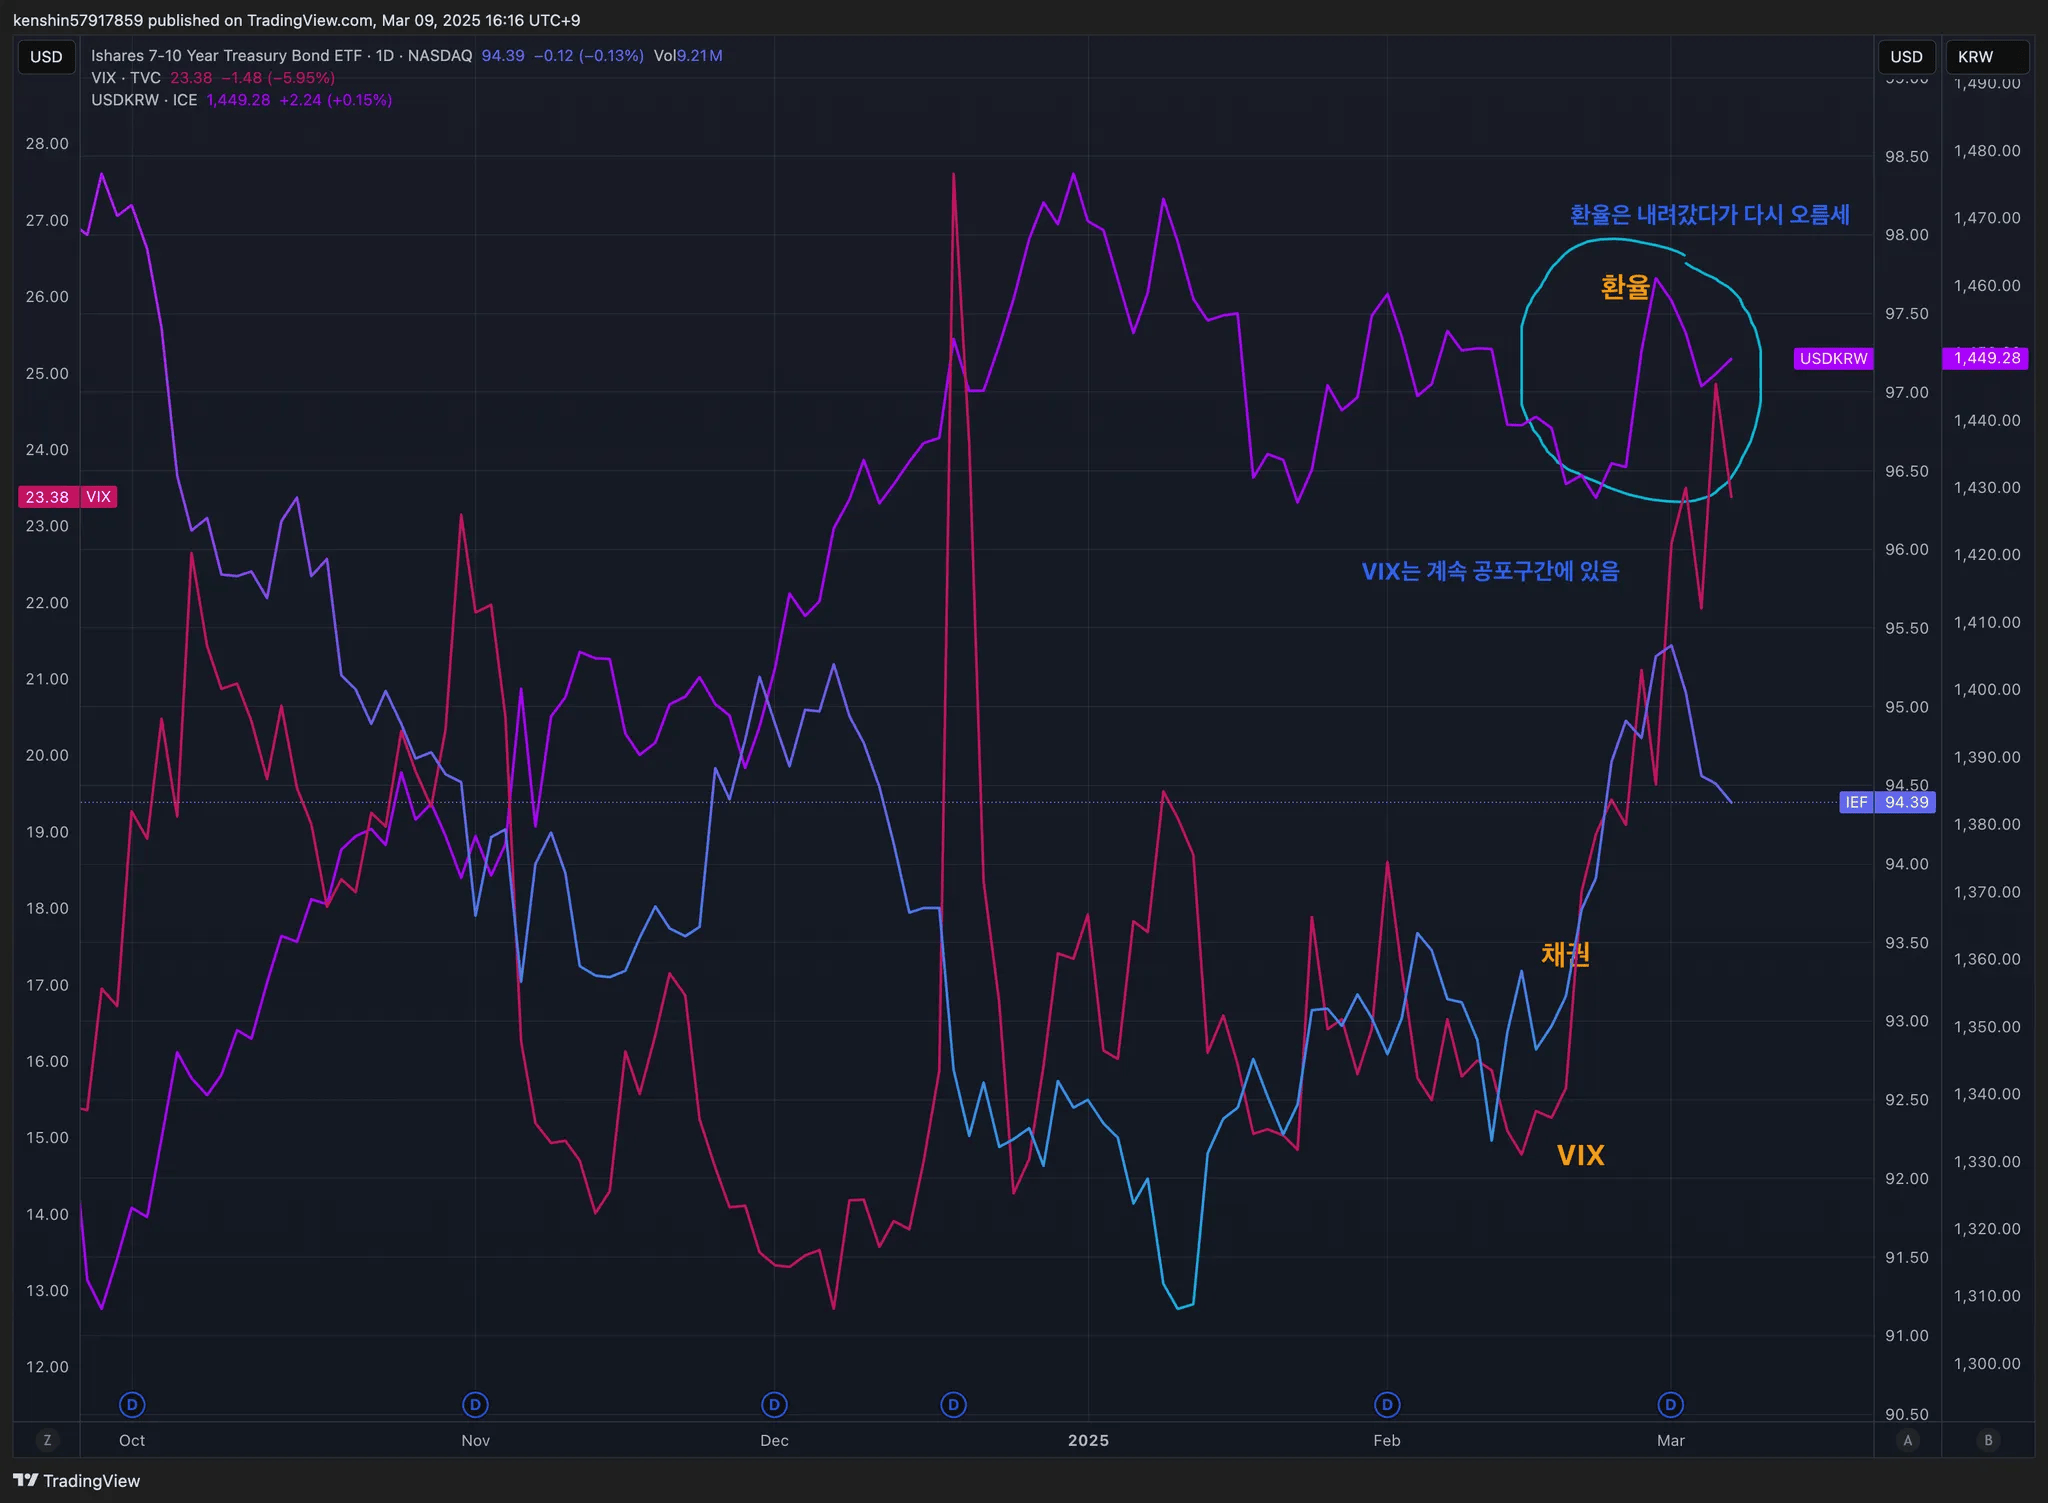
Task: Open the left USD currency selector
Action: [x=46, y=57]
